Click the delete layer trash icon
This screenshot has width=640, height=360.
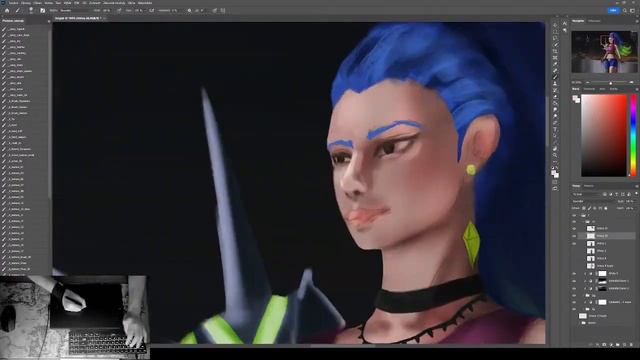[x=631, y=345]
